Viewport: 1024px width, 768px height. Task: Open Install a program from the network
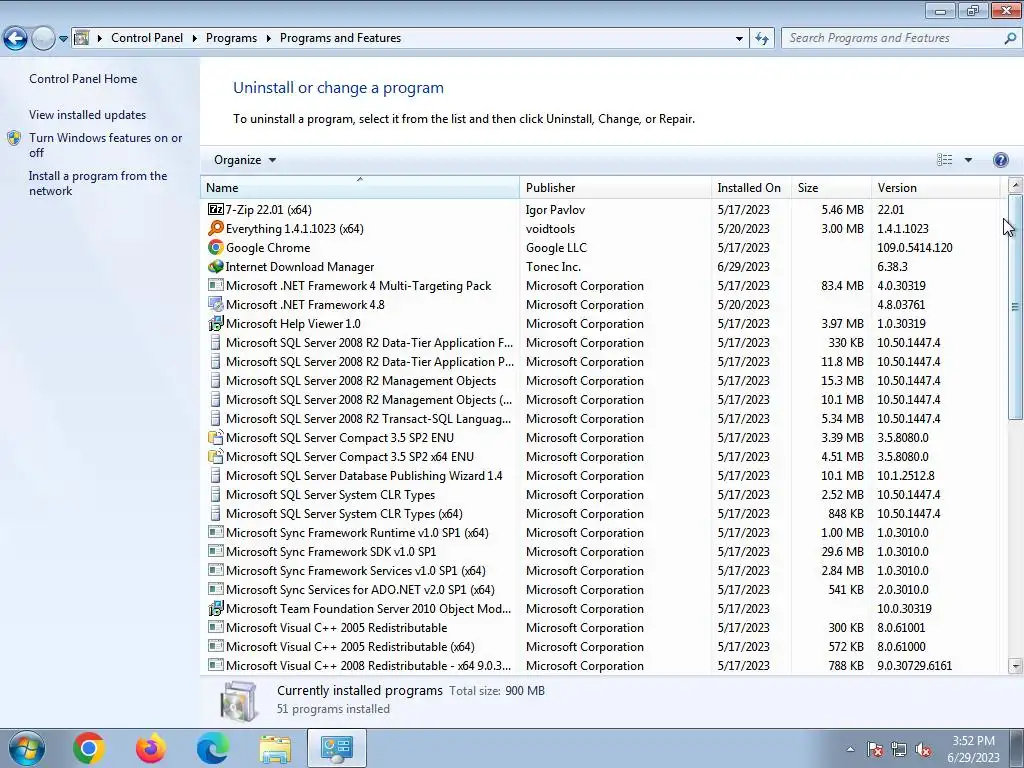[x=98, y=184]
